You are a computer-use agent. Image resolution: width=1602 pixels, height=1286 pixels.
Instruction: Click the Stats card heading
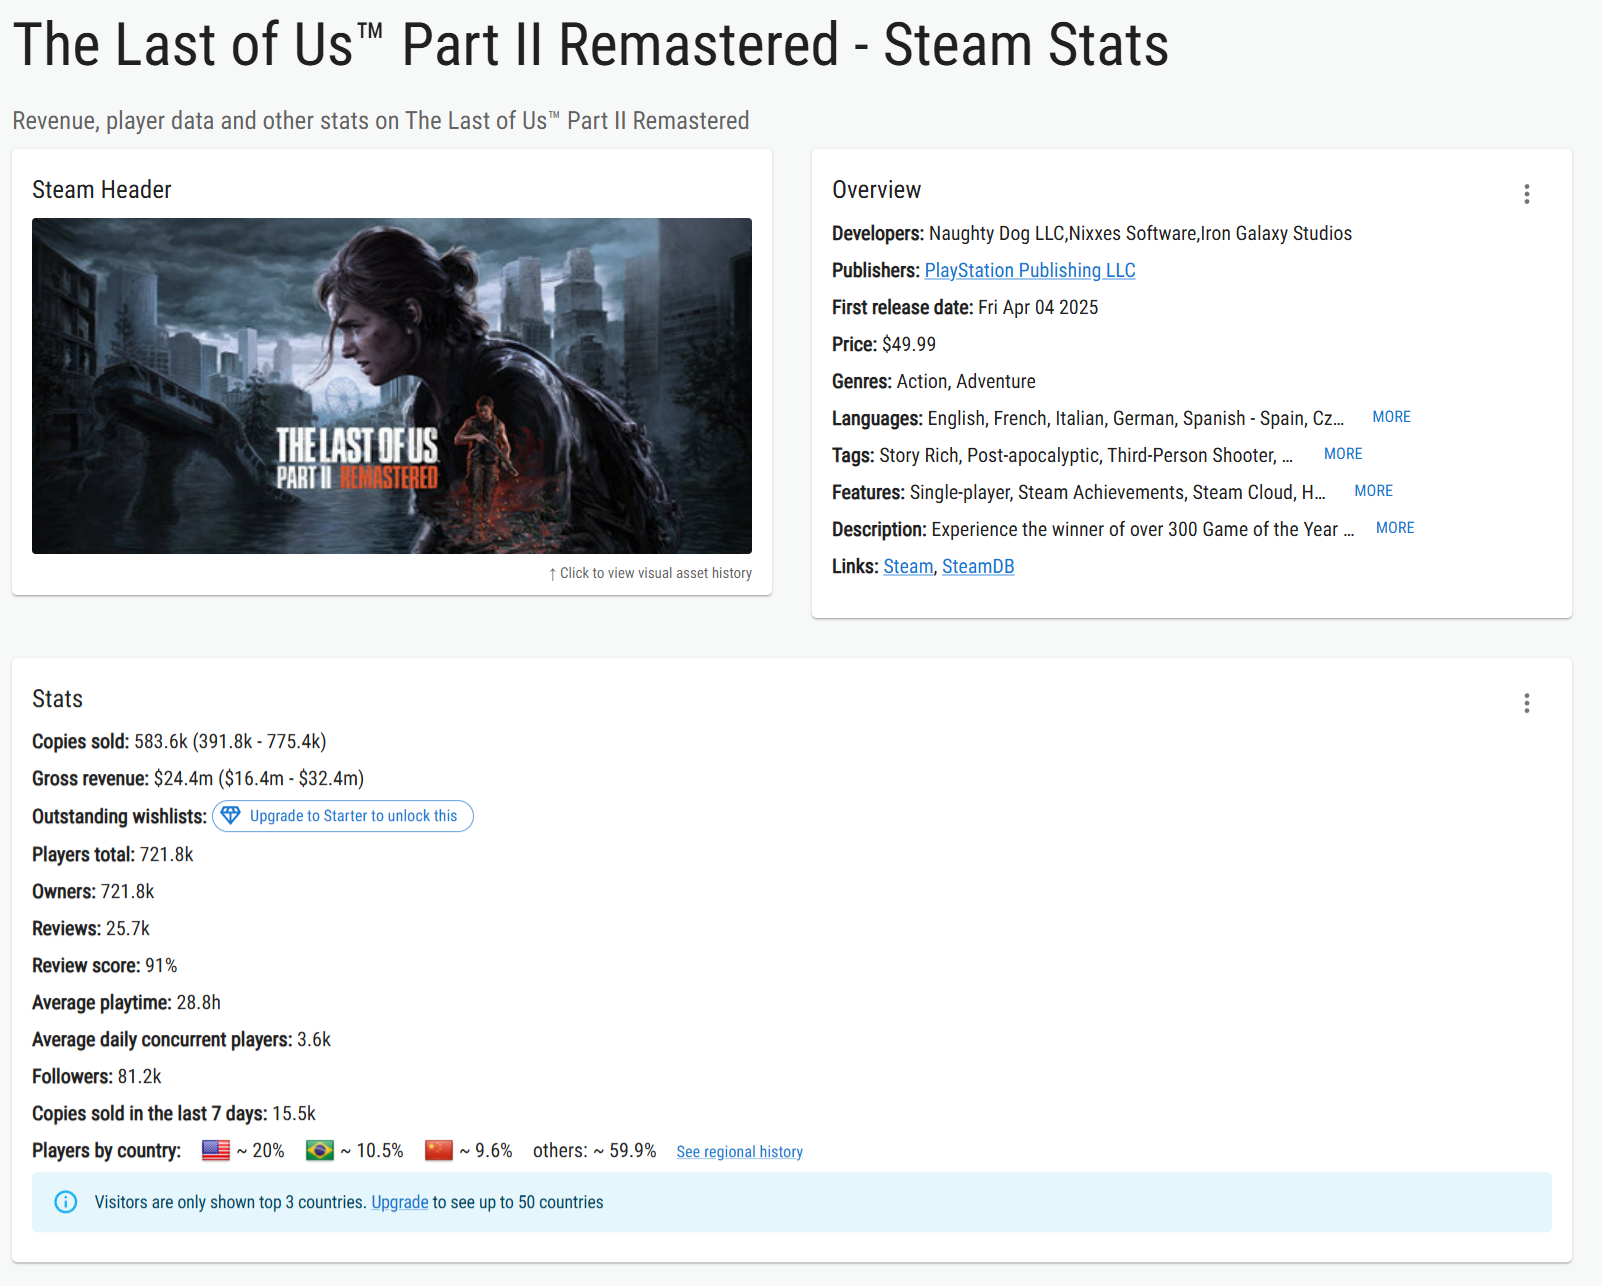pos(57,699)
